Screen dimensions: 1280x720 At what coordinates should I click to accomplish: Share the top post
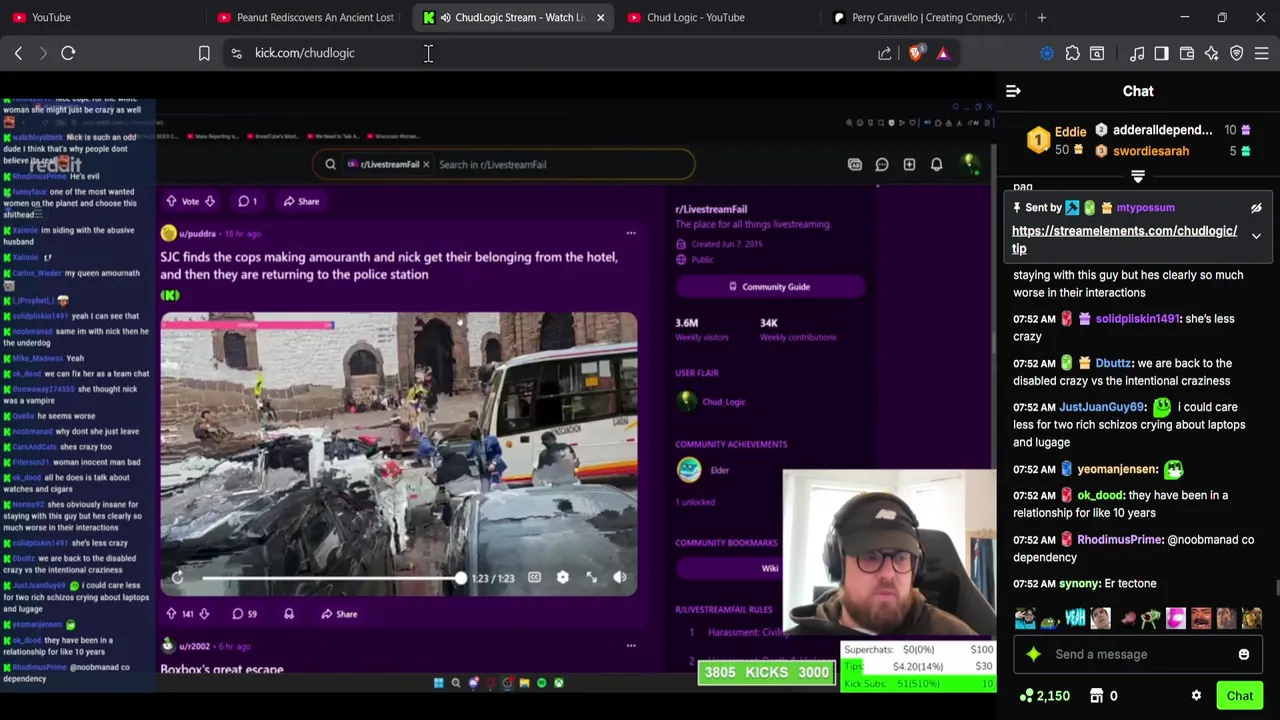(x=301, y=201)
